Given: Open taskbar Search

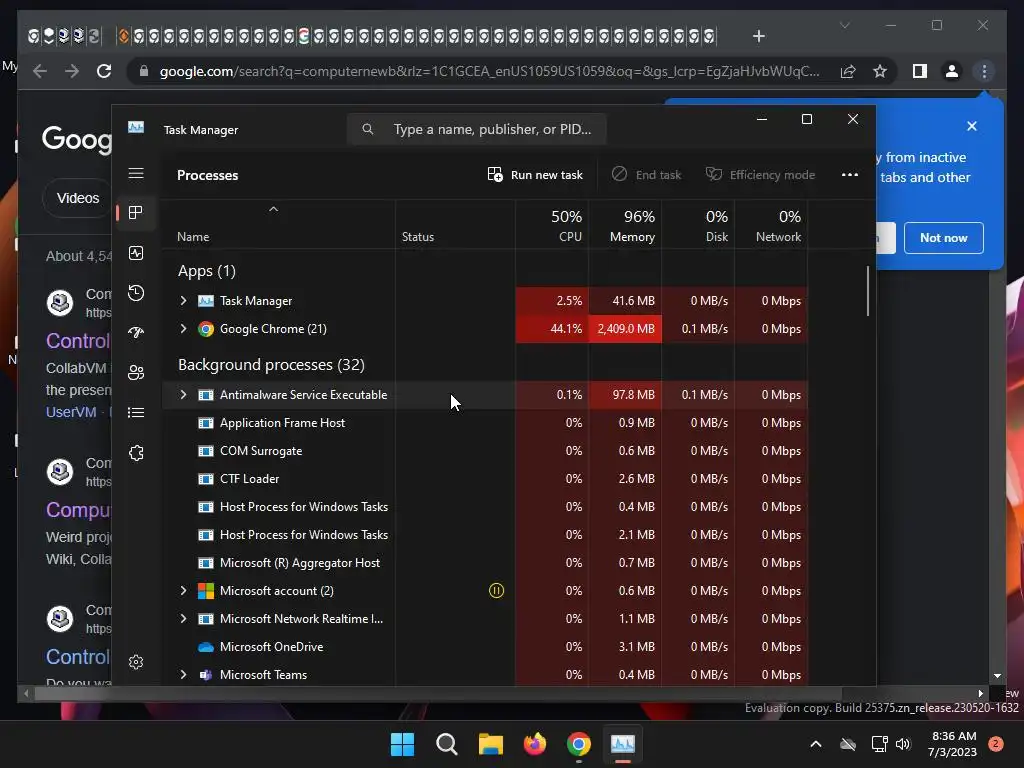Looking at the screenshot, I should pyautogui.click(x=447, y=744).
